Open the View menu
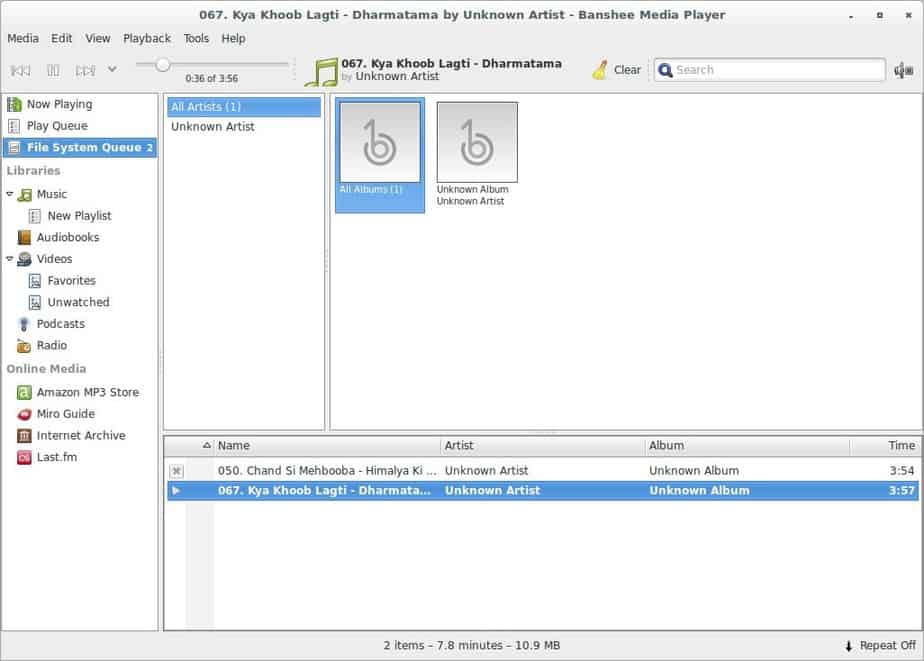The width and height of the screenshot is (924, 661). (98, 38)
